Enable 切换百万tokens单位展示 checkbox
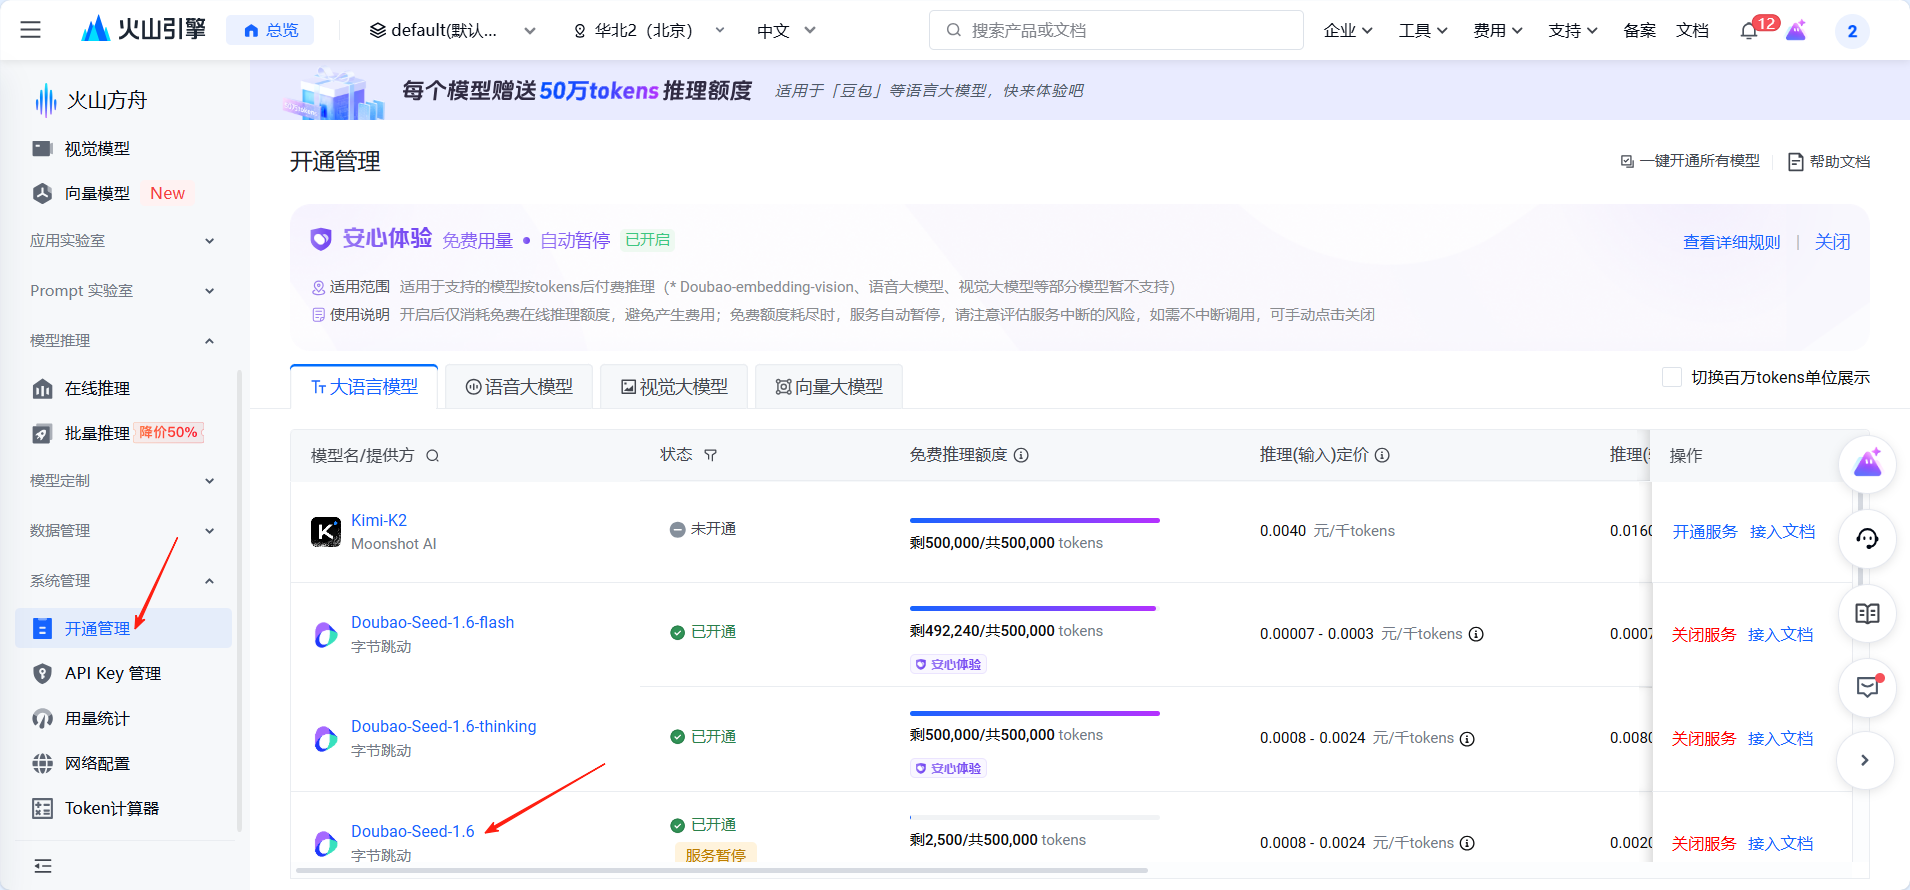Screen dimensions: 1910x890 (x=1671, y=377)
